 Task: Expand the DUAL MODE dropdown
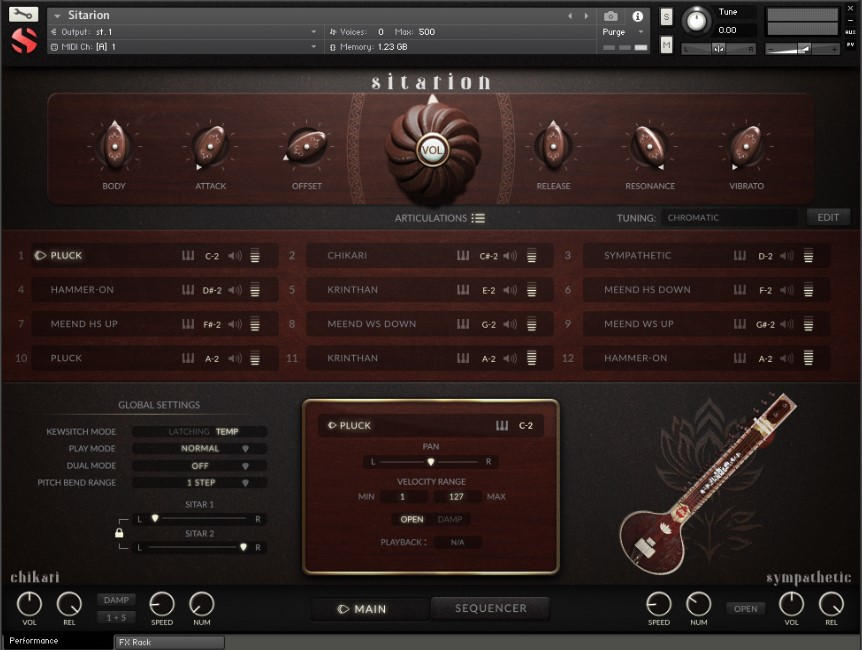(200, 466)
